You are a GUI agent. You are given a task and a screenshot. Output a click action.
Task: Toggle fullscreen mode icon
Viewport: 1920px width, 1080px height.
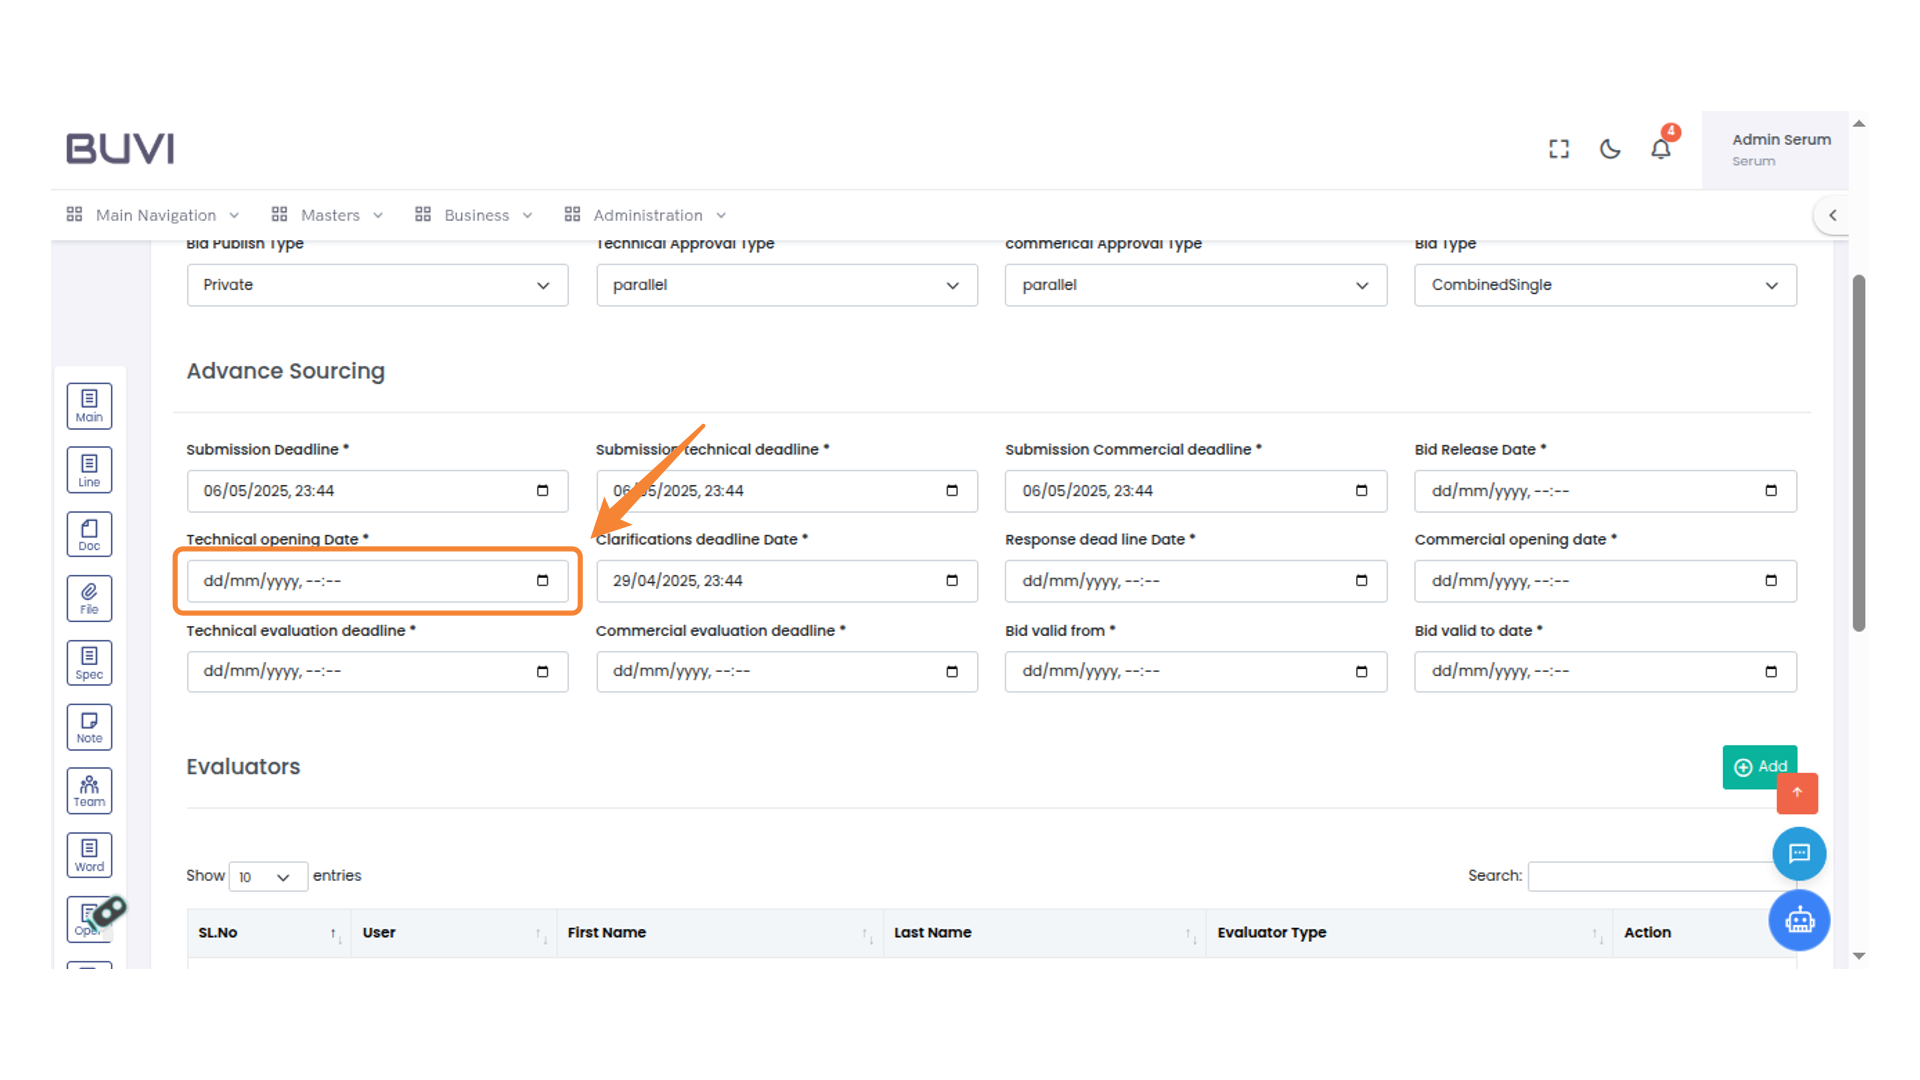(1558, 149)
